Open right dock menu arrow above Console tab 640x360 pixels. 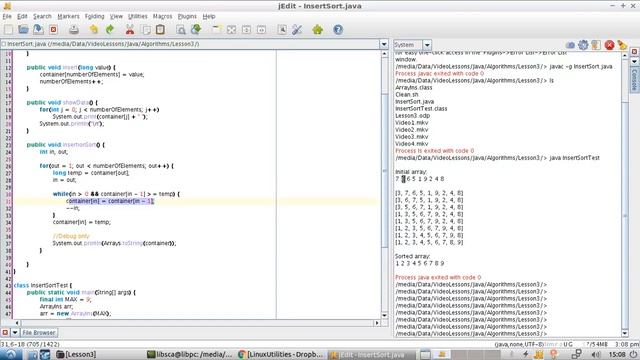[x=634, y=61]
